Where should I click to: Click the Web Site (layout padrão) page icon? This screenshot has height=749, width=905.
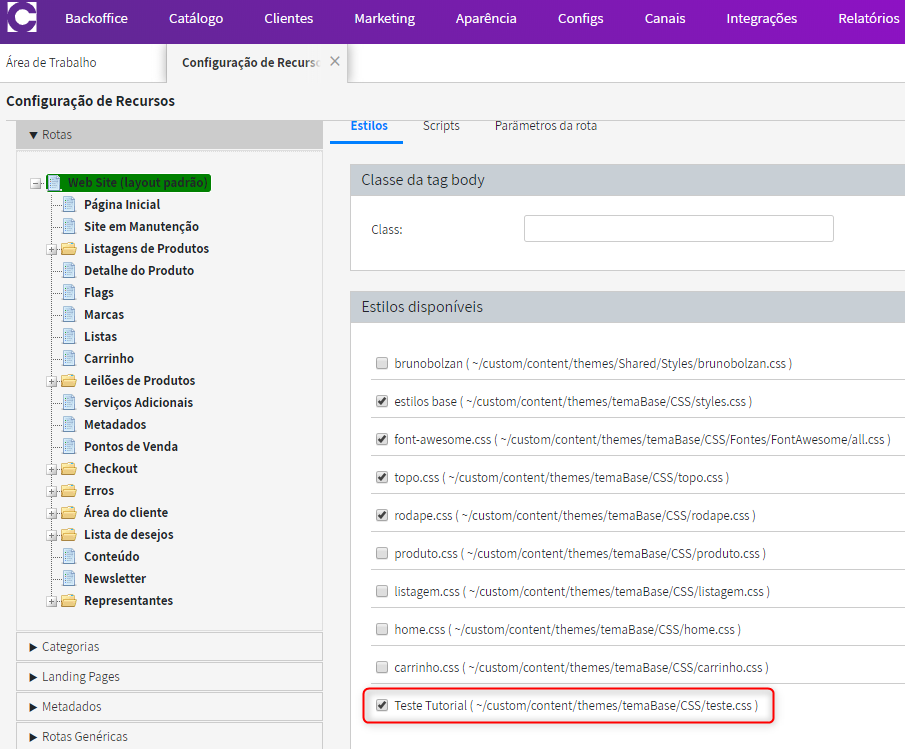coord(55,183)
